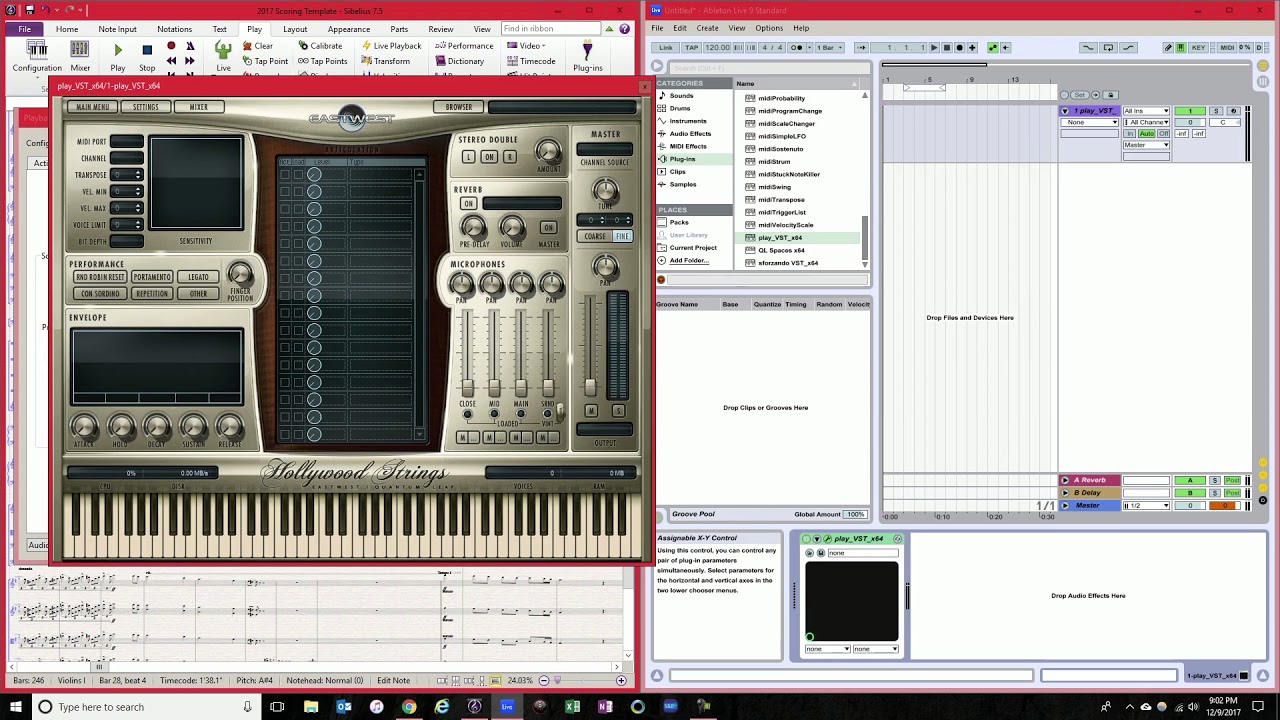Image resolution: width=1280 pixels, height=720 pixels.
Task: Select FINE tuning mode in Play plugin
Action: pyautogui.click(x=622, y=237)
